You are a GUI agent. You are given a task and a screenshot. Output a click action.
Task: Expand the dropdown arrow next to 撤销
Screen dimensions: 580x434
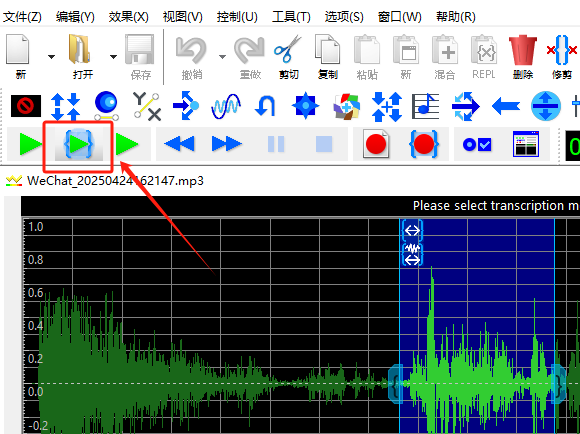coord(222,57)
